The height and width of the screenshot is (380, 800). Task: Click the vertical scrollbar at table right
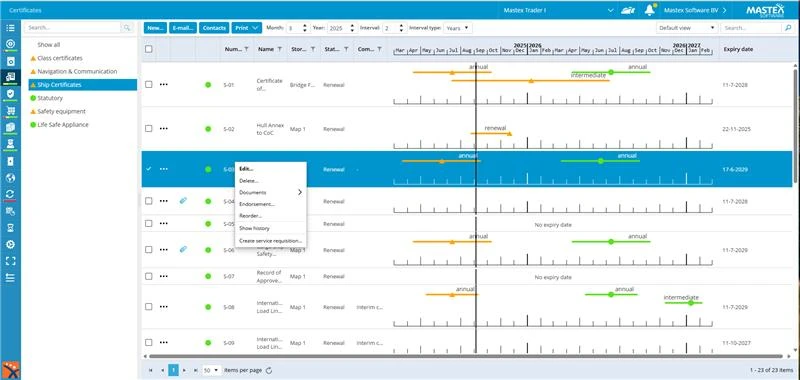[x=795, y=125]
